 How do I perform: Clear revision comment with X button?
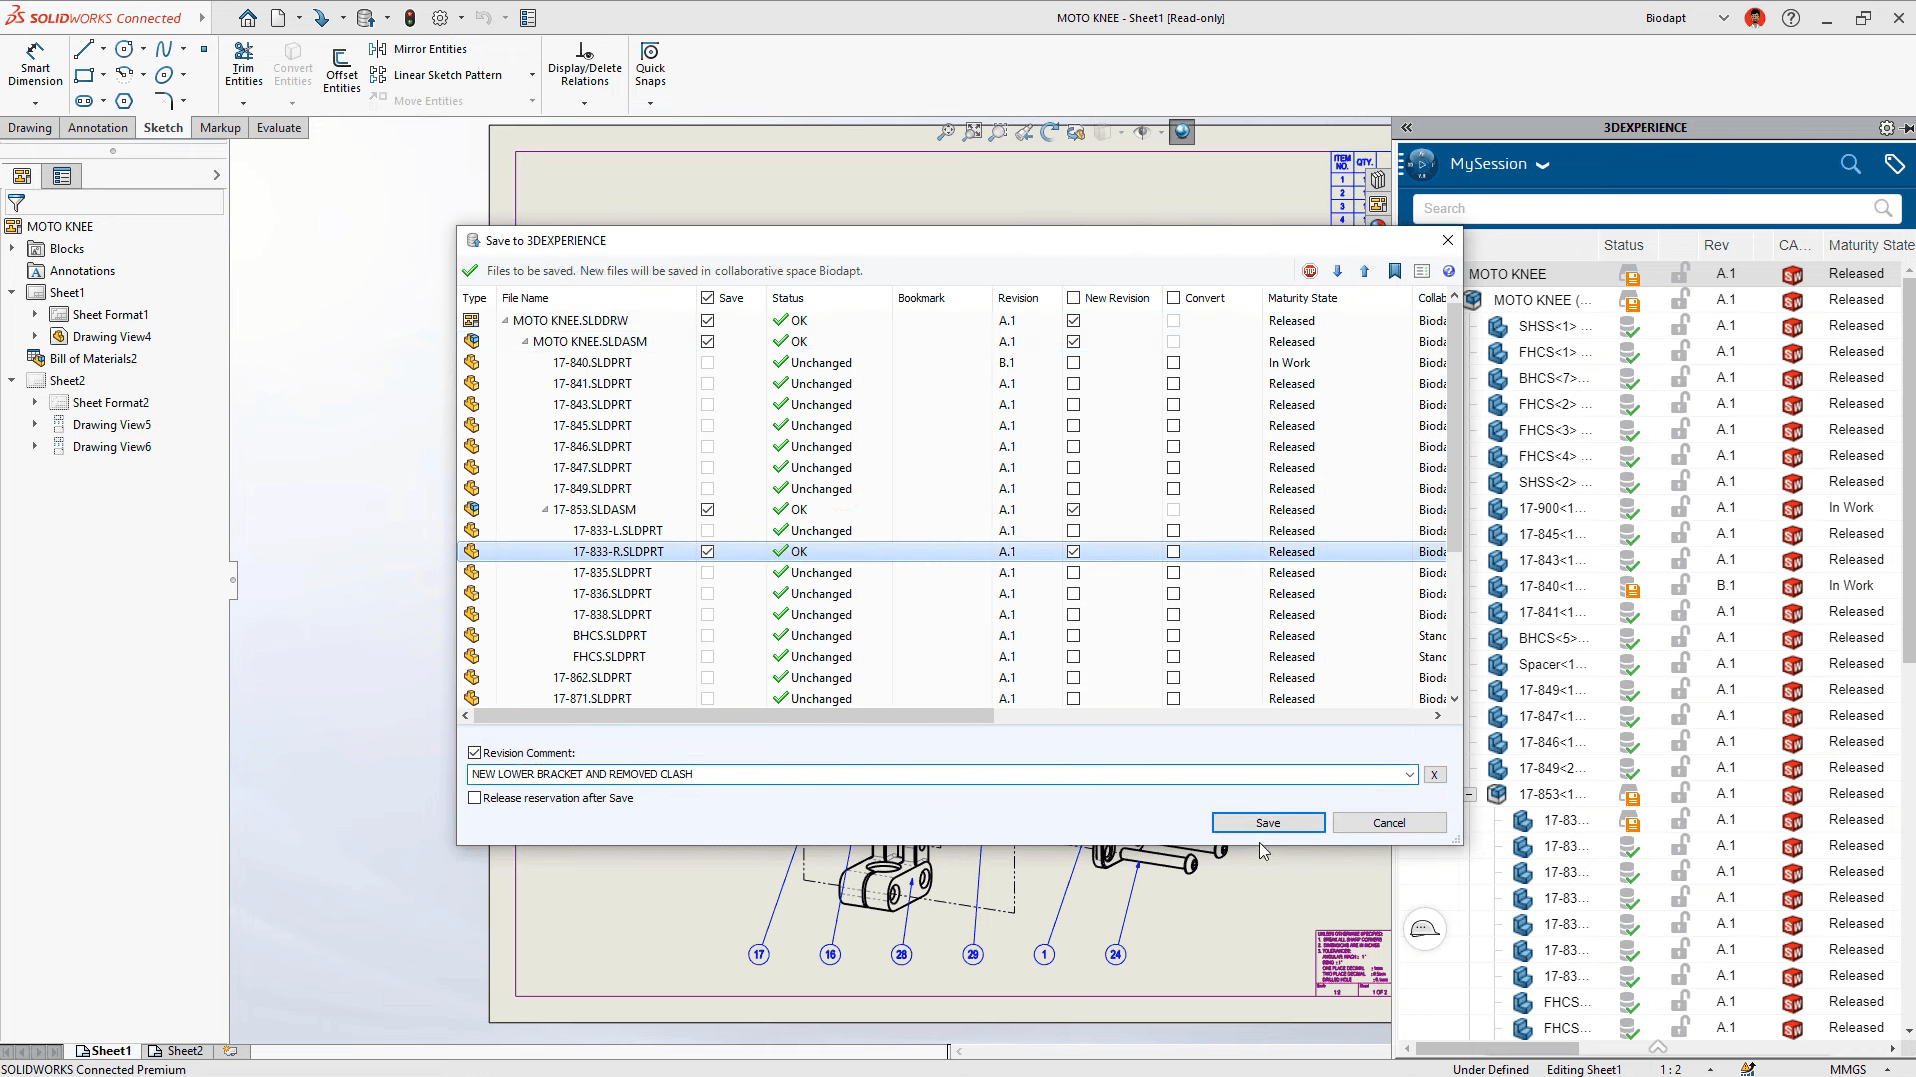(1434, 775)
